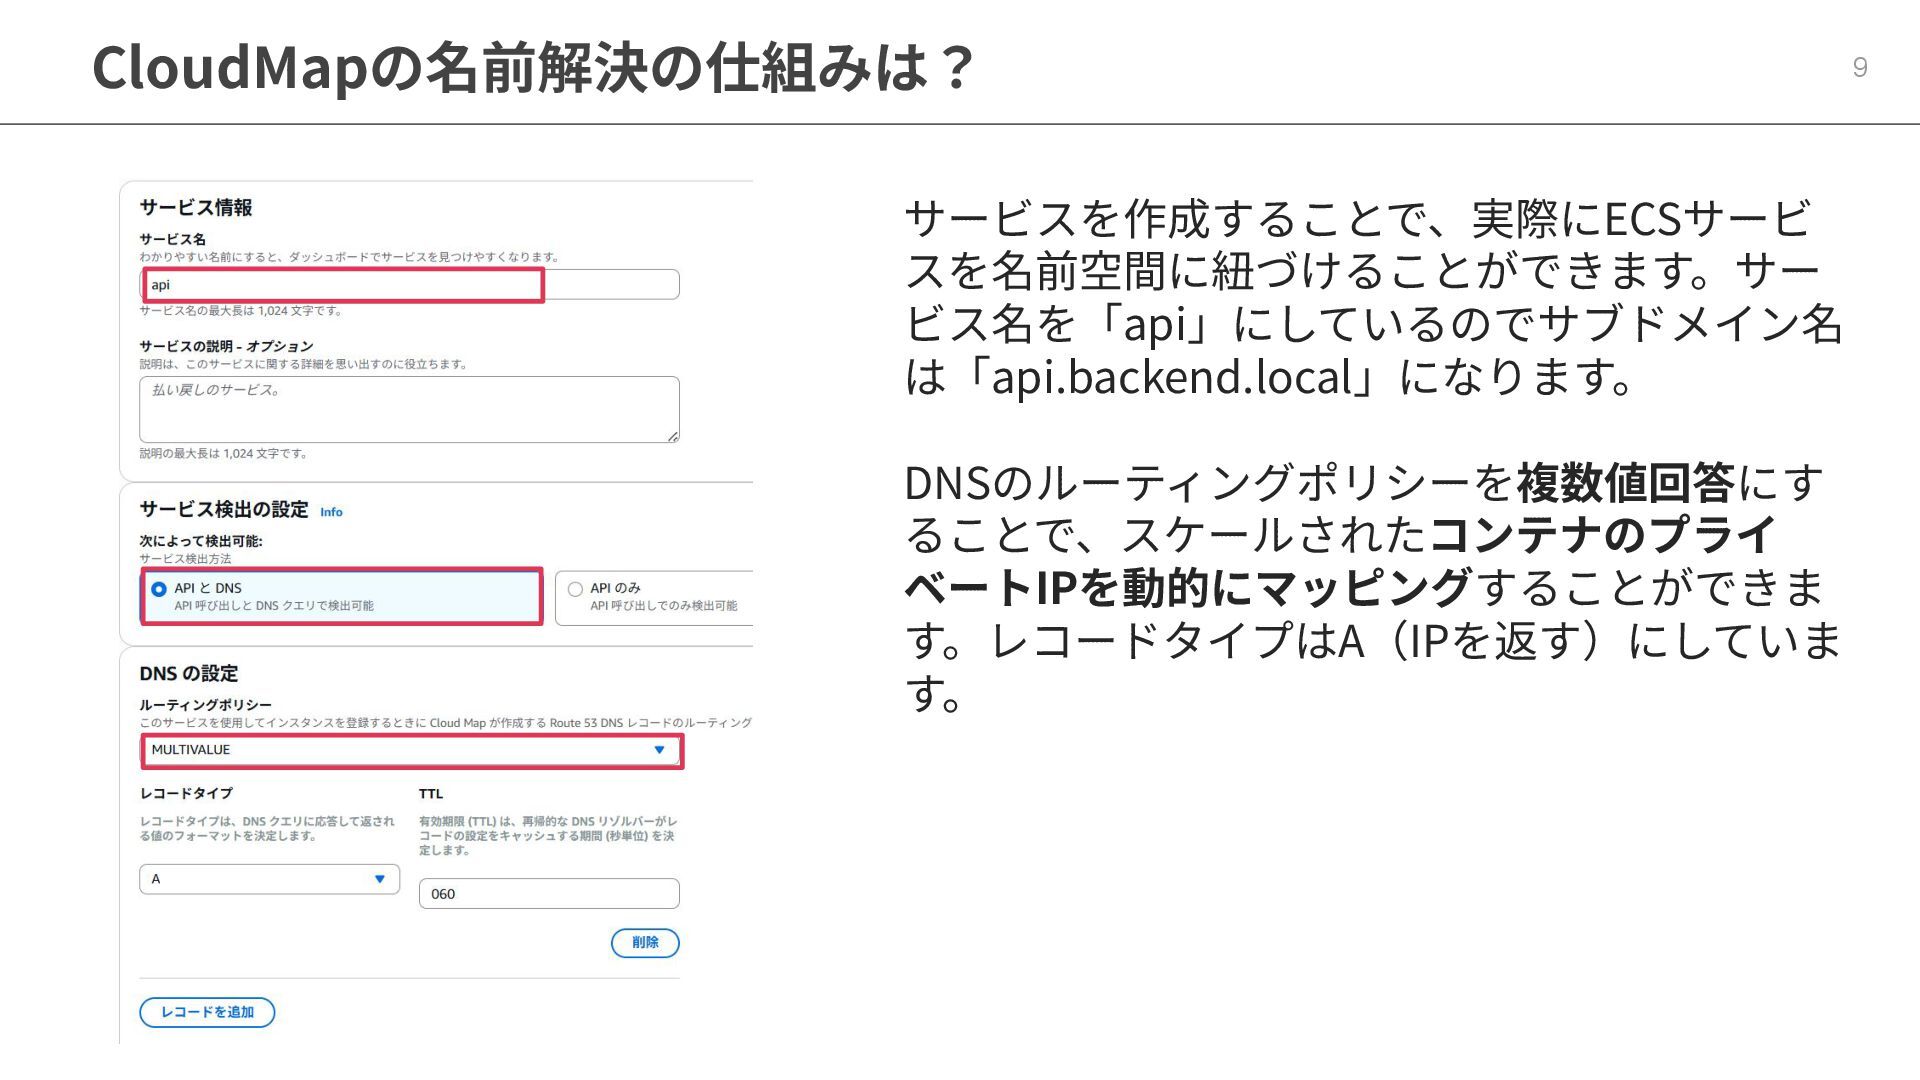1920x1080 pixels.
Task: Click the service name field containing 'api'
Action: (x=409, y=285)
